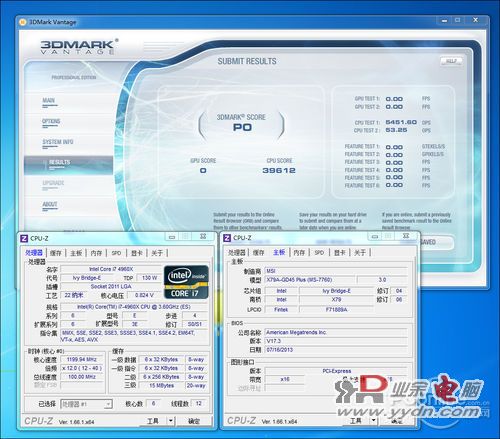
Task: Click the right CPU-Z window Z icon
Action: (227, 238)
